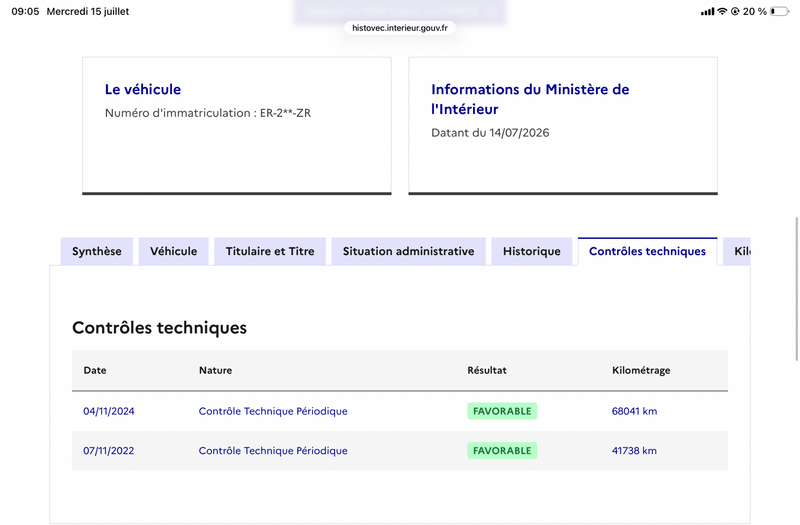Screen dimensions: 800x525
Task: Click the 04/11/2024 date cell
Action: coord(109,411)
